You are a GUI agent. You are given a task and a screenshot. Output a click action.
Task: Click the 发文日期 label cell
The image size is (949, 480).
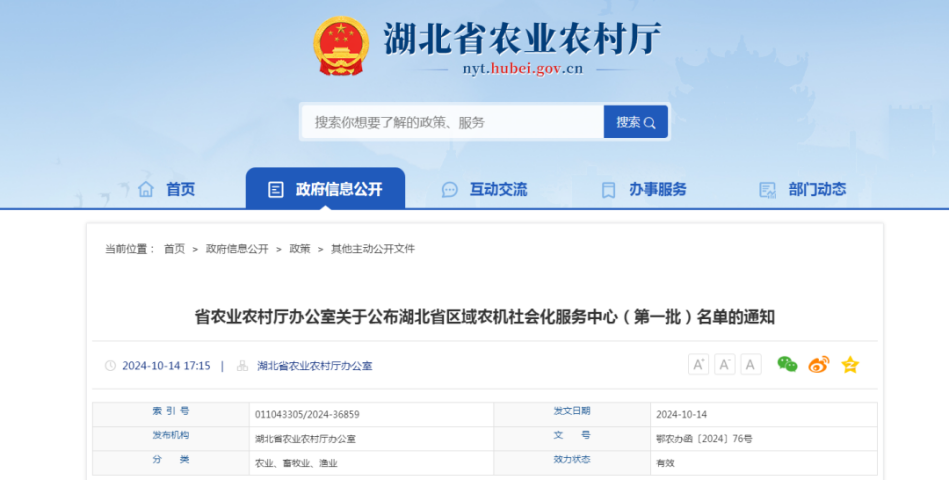(x=572, y=414)
